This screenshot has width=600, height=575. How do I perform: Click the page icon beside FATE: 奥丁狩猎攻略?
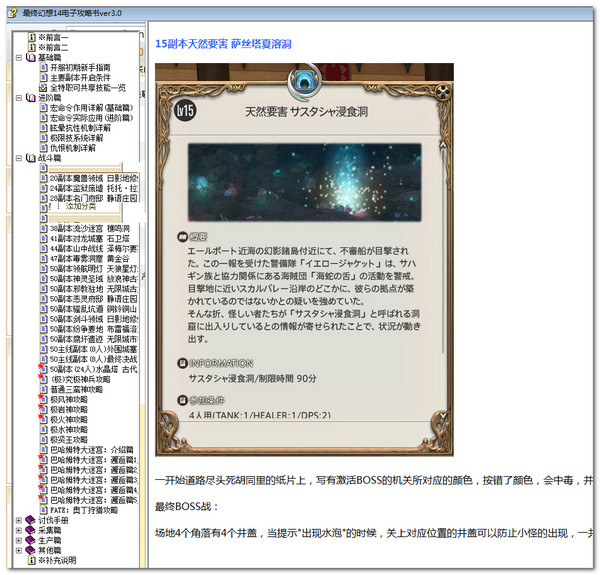(44, 510)
